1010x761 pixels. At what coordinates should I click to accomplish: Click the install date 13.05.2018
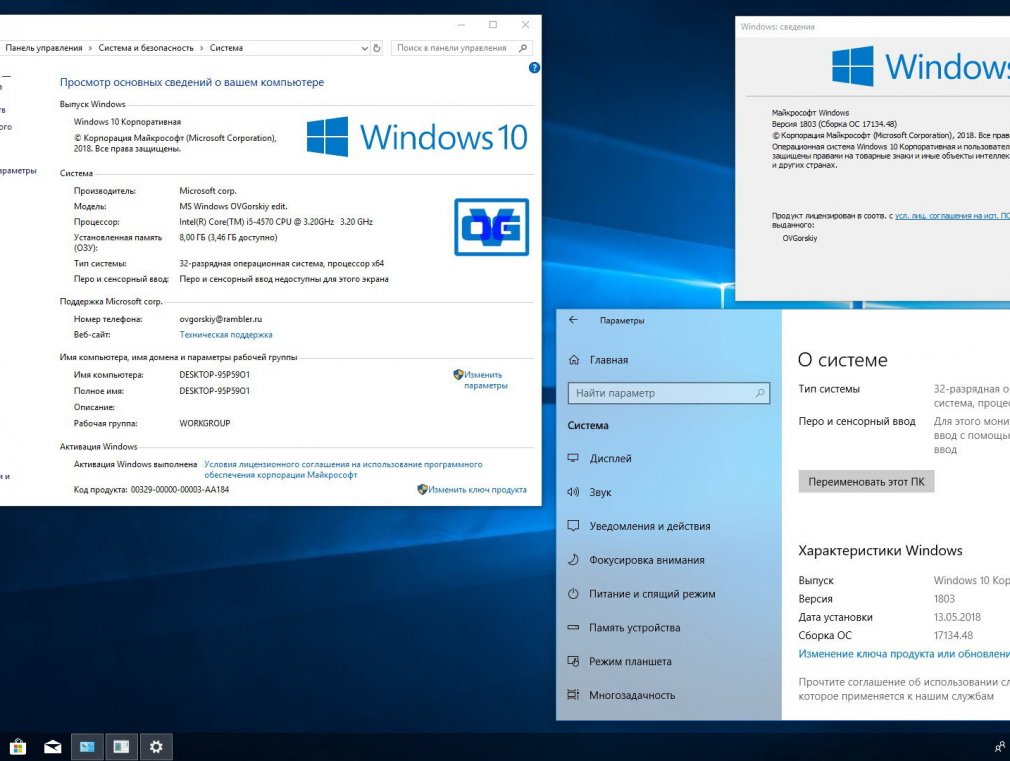[957, 617]
